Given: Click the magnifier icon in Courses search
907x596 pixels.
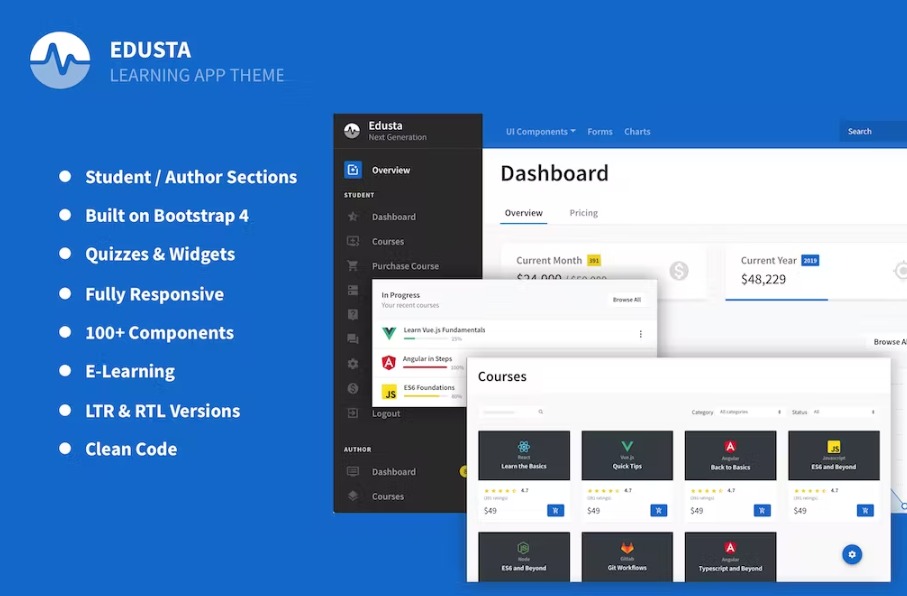Looking at the screenshot, I should (541, 412).
